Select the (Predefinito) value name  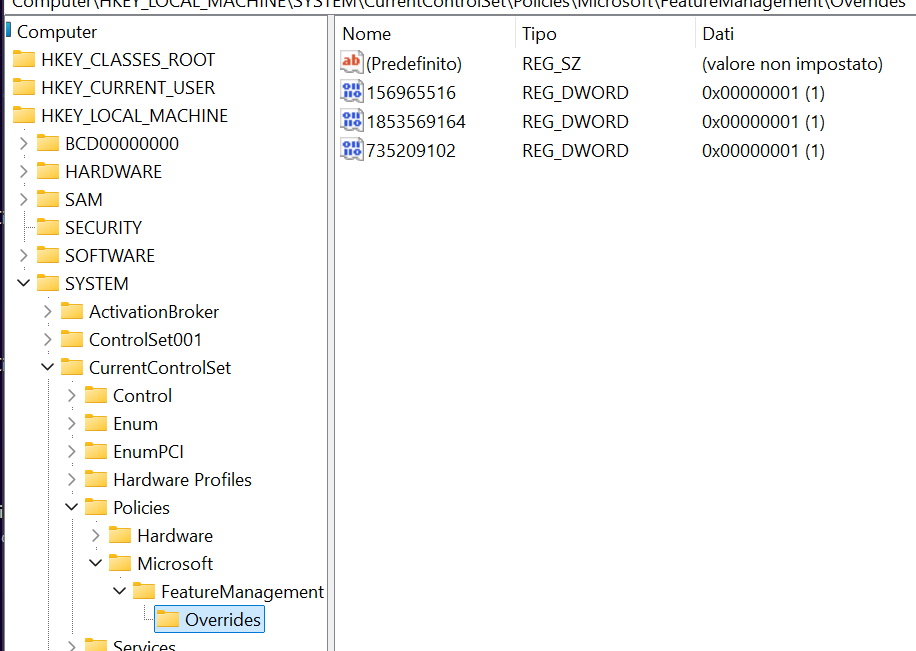pyautogui.click(x=414, y=64)
